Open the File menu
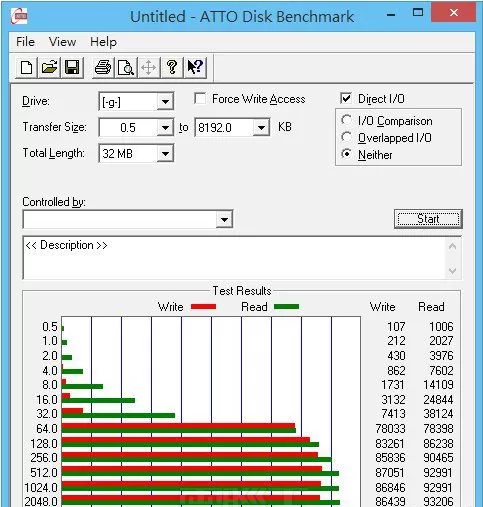The height and width of the screenshot is (507, 483). [25, 42]
